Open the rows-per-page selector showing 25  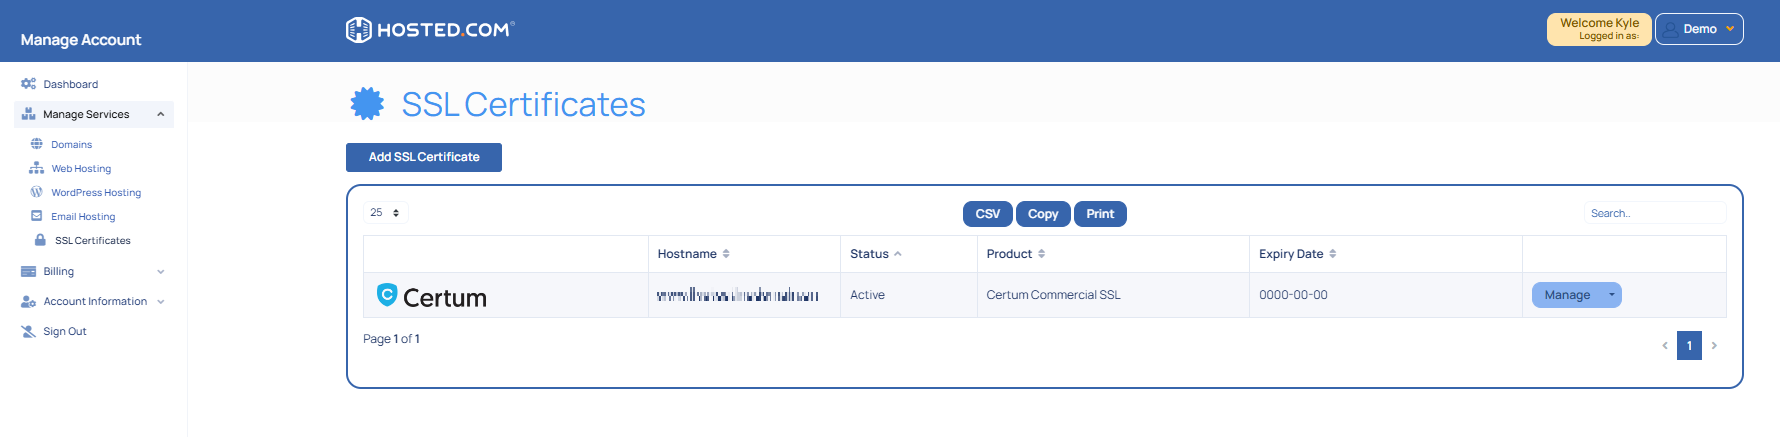[385, 213]
